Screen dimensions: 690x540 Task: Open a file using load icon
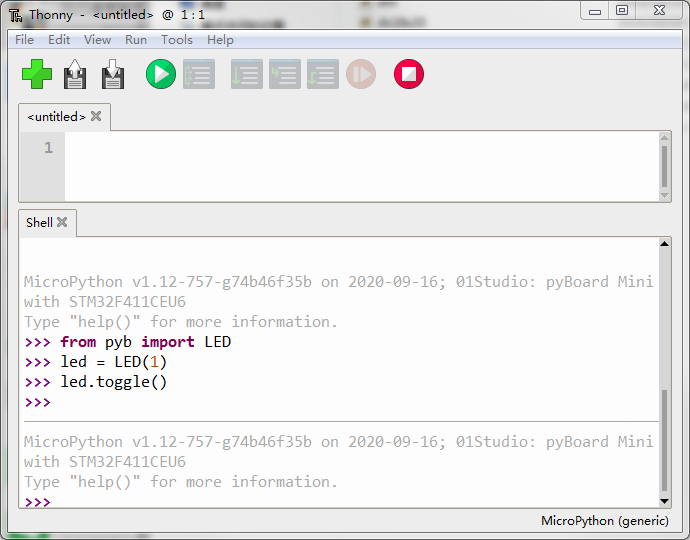75,74
